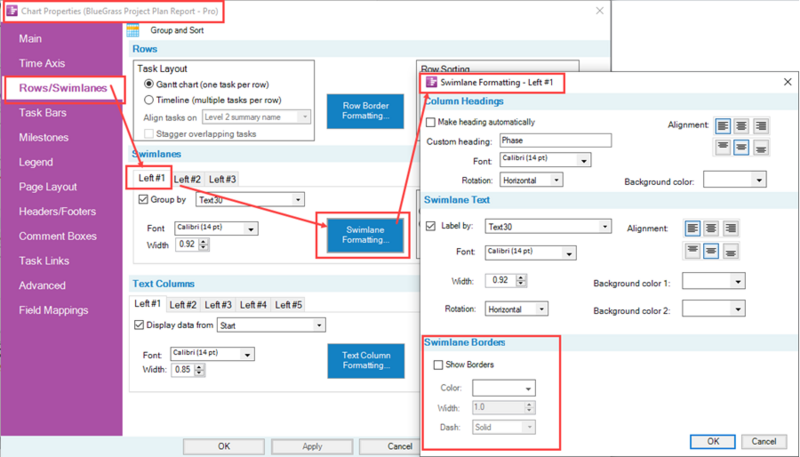
Task: Open Background color 2 picker
Action: click(x=714, y=309)
